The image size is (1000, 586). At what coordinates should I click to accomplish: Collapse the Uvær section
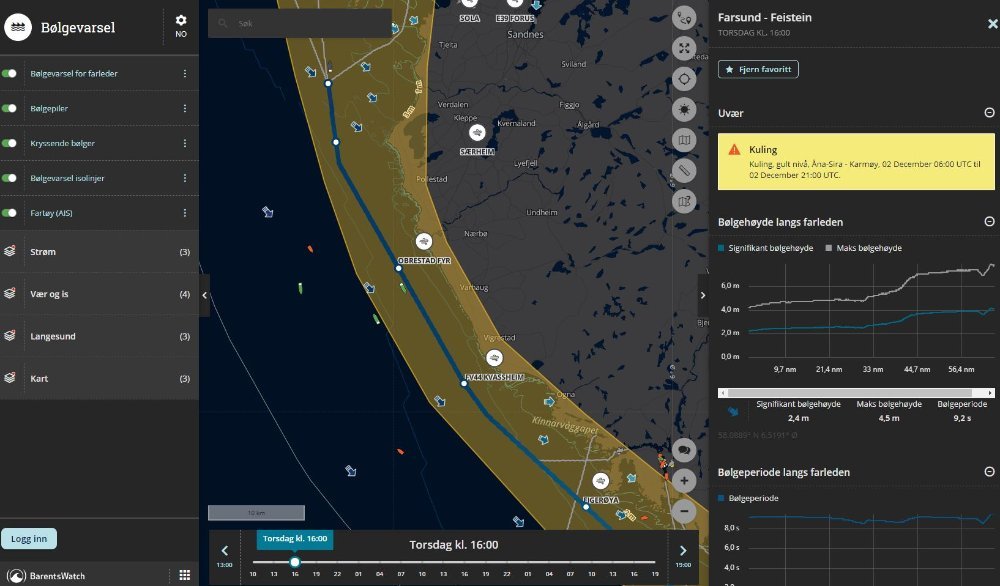[989, 113]
